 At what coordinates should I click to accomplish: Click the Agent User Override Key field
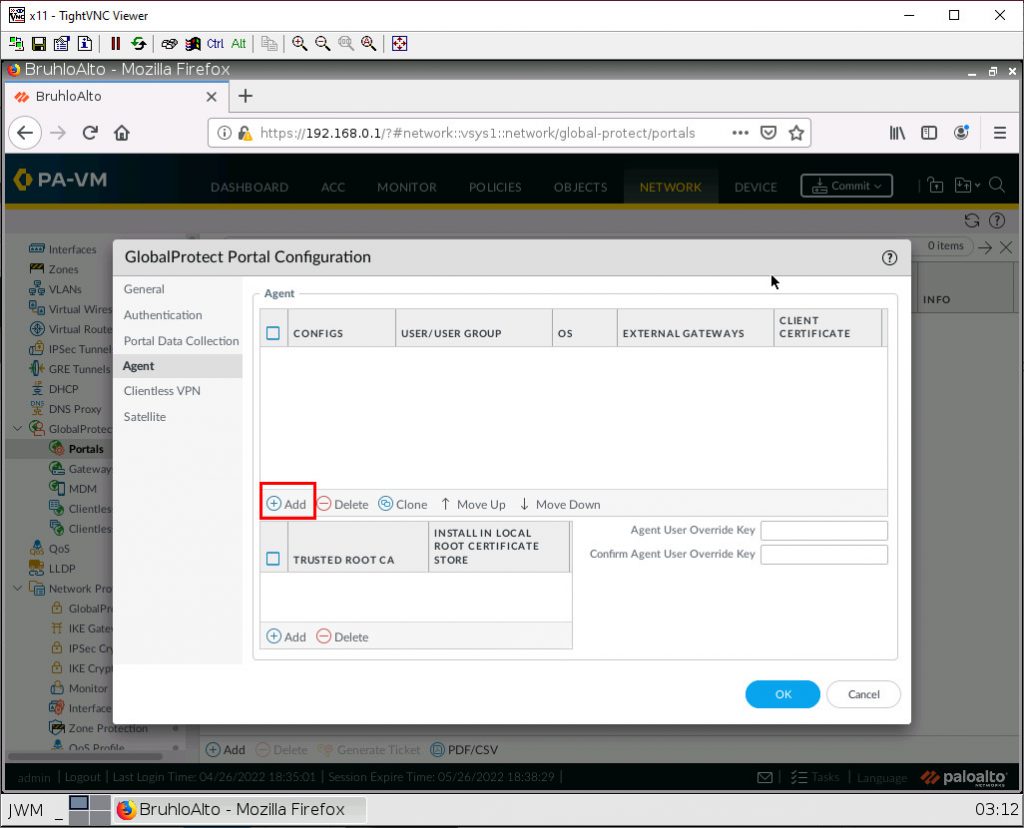(823, 530)
